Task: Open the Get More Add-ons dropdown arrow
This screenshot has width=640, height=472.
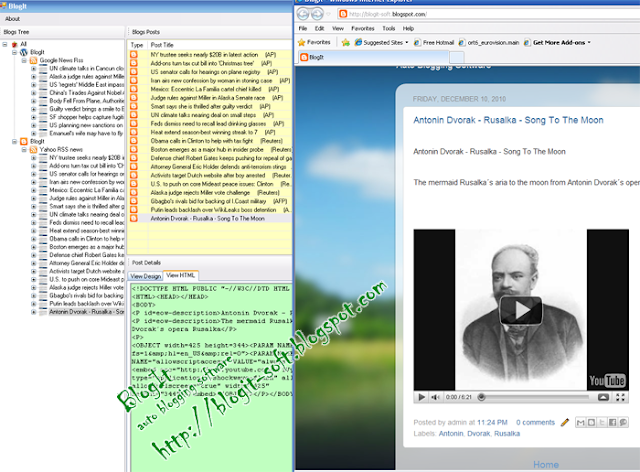Action: coord(589,42)
